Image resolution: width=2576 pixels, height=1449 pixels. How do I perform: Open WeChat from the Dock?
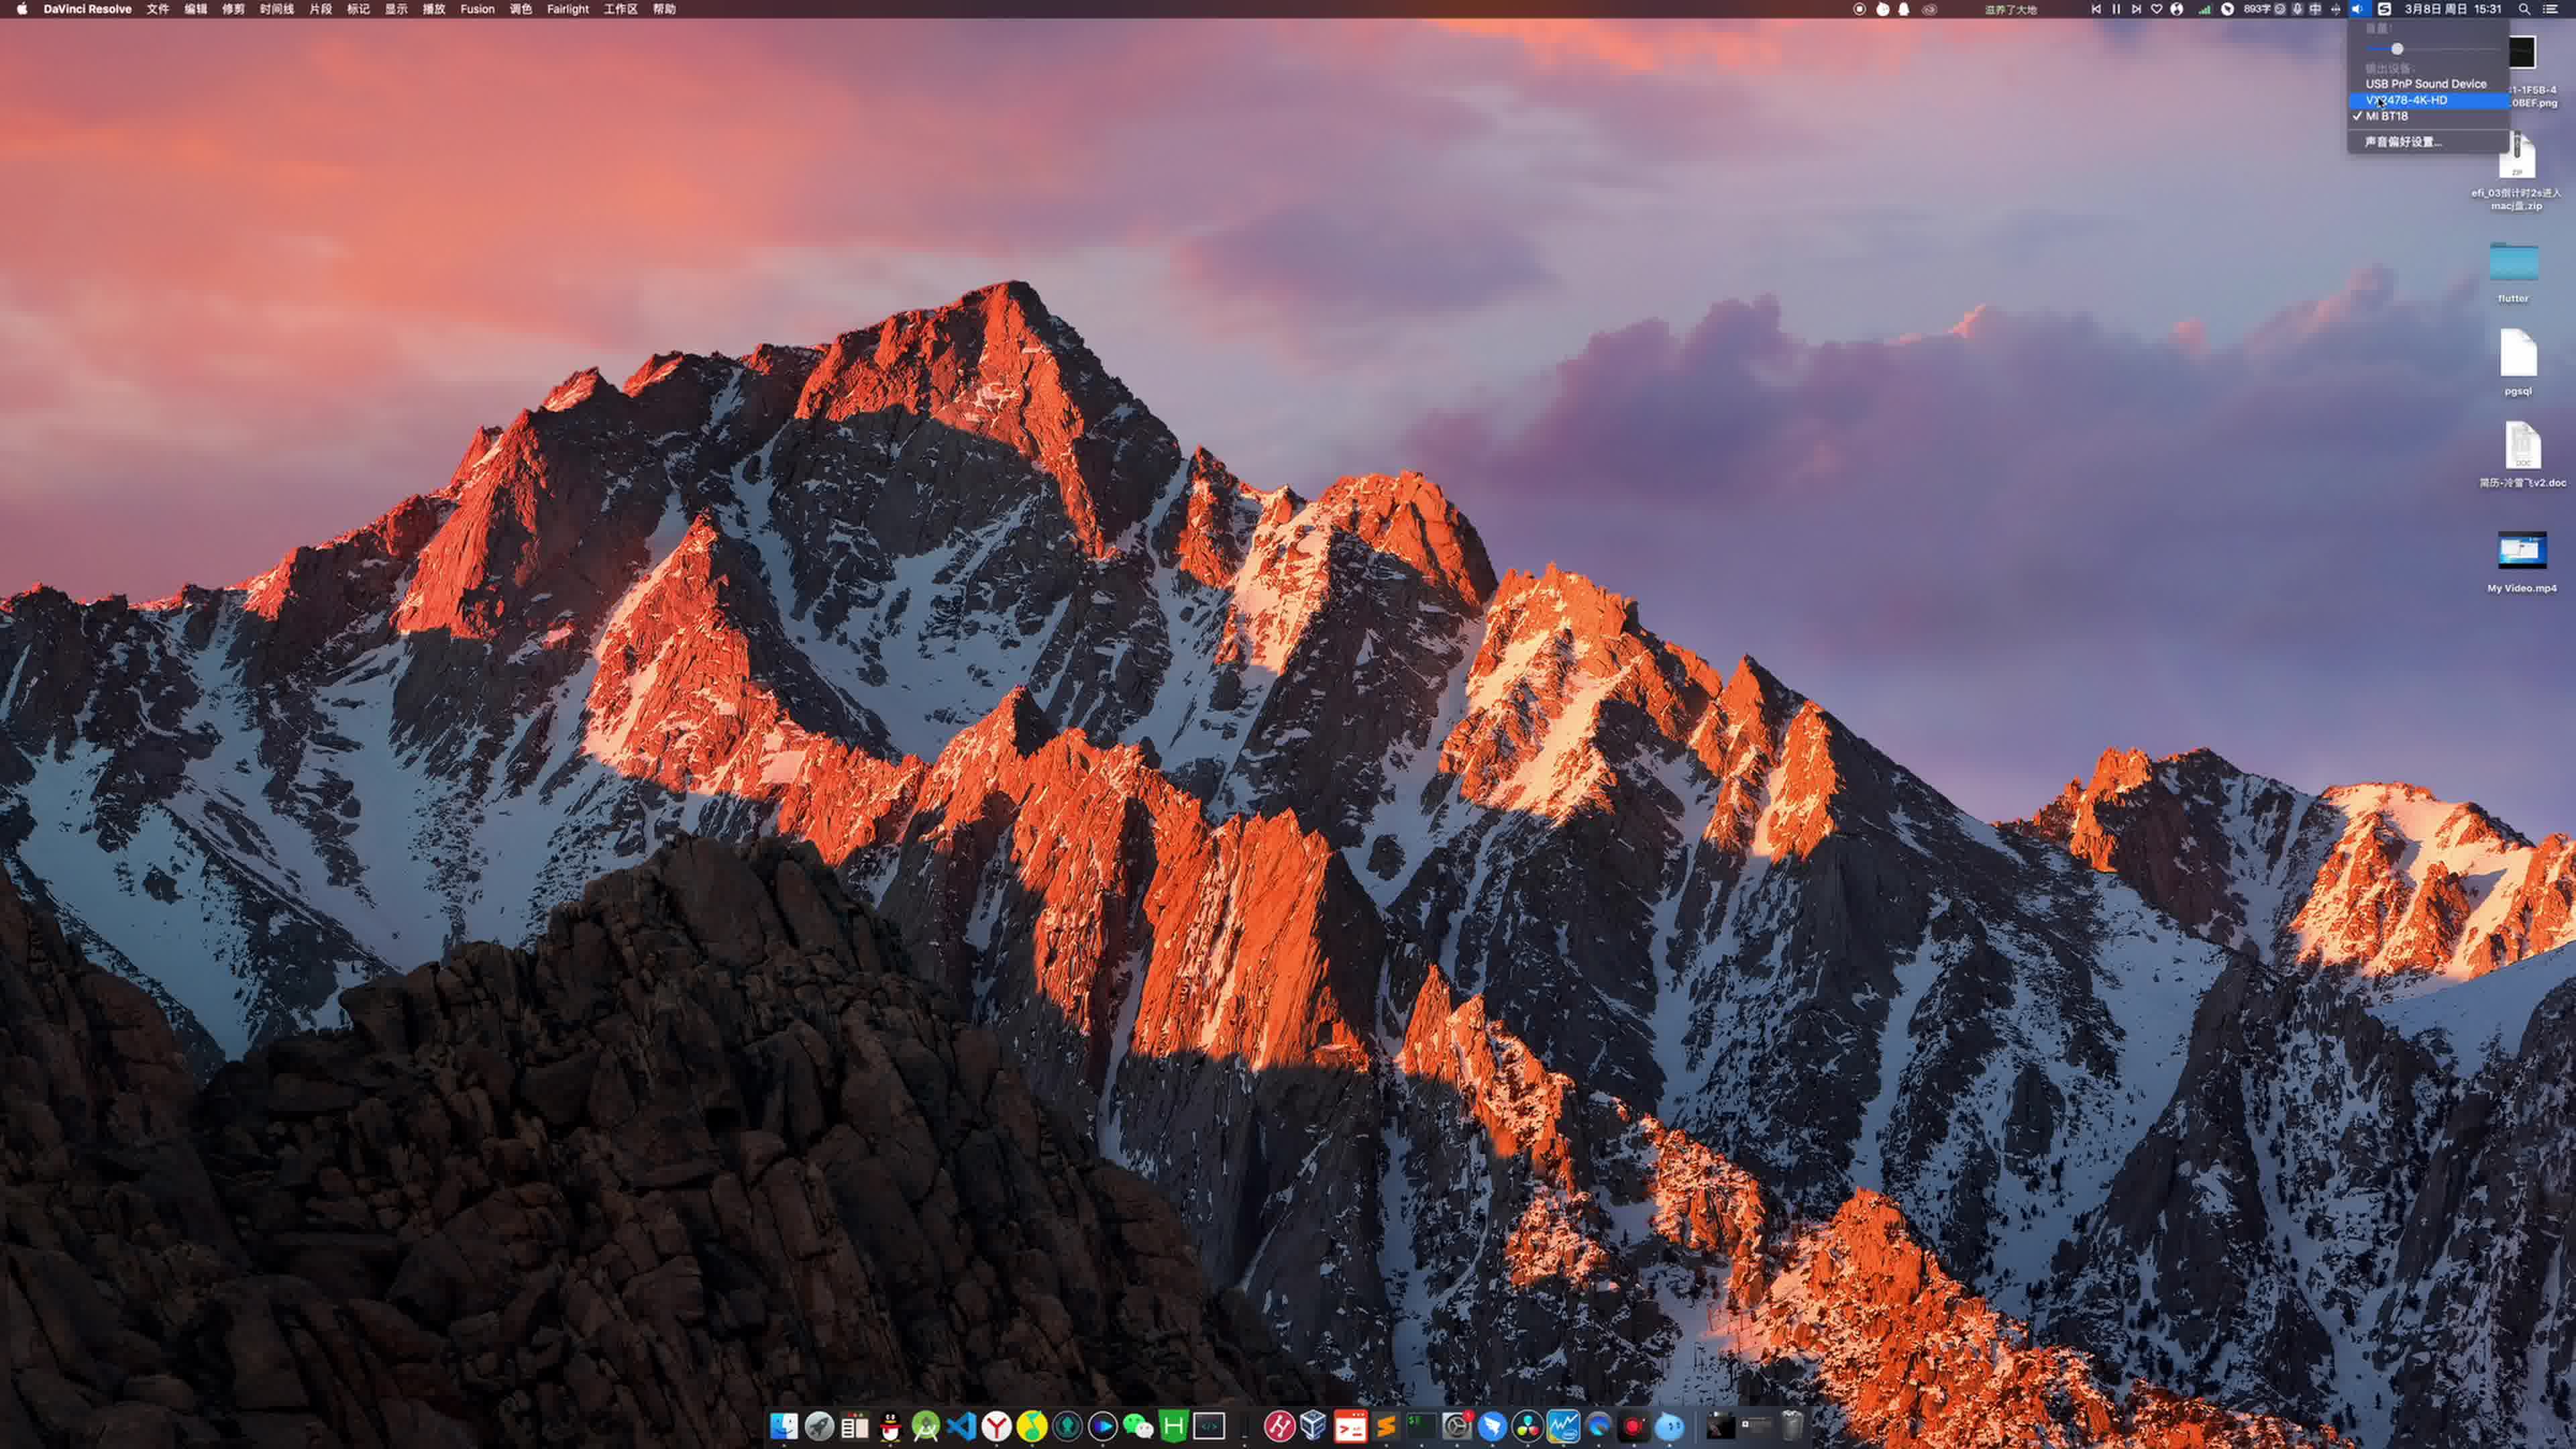(1138, 1427)
